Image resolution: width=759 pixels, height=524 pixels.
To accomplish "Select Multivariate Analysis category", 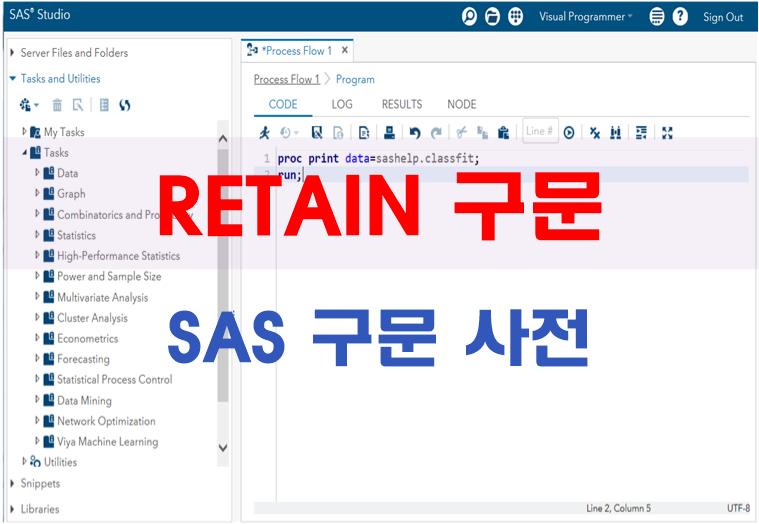I will pos(103,297).
